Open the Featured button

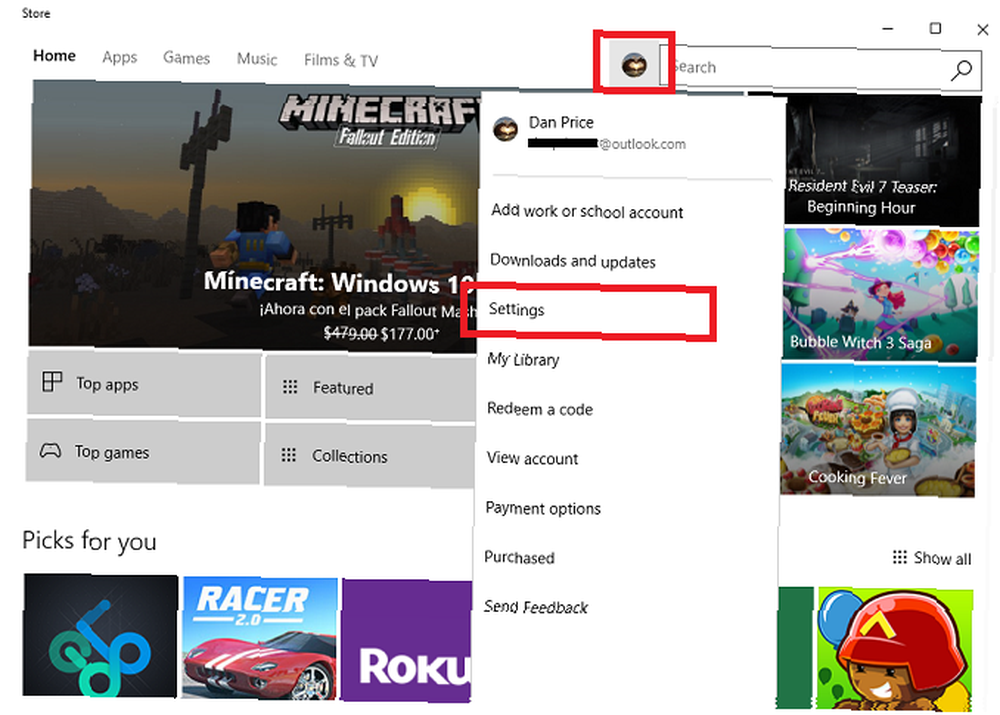(371, 387)
